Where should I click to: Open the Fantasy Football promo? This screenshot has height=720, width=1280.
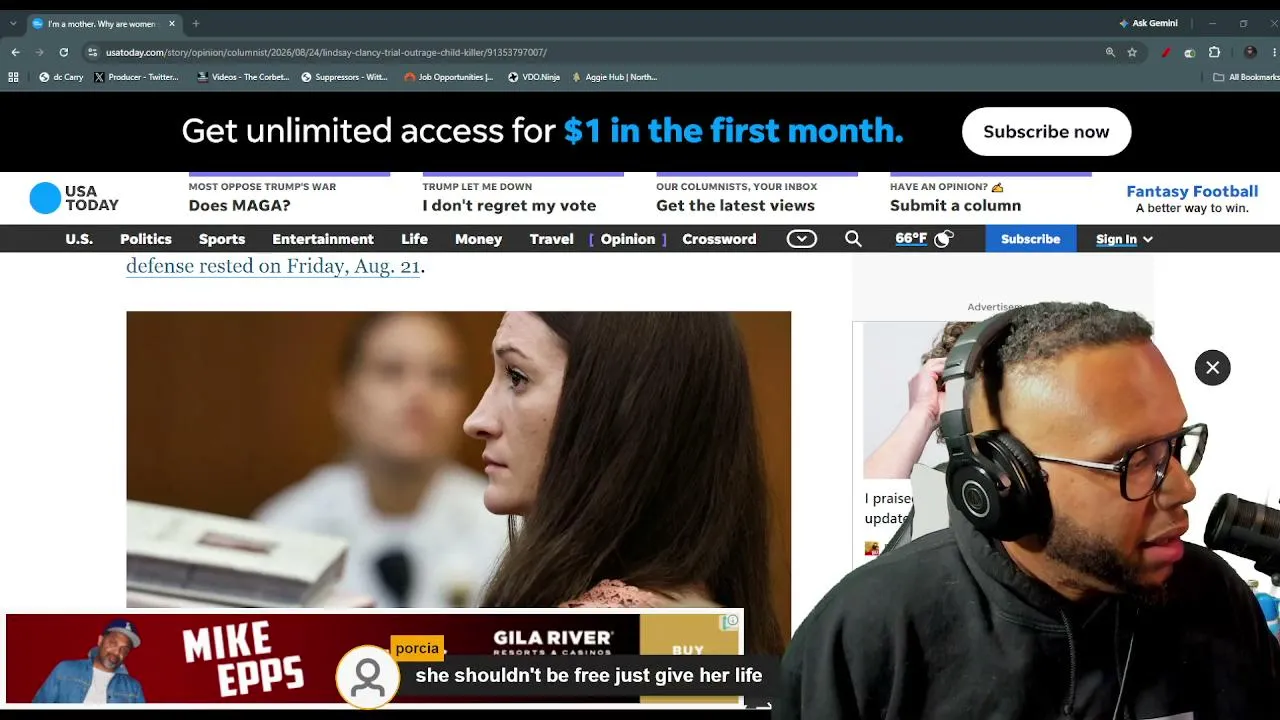(x=1192, y=198)
